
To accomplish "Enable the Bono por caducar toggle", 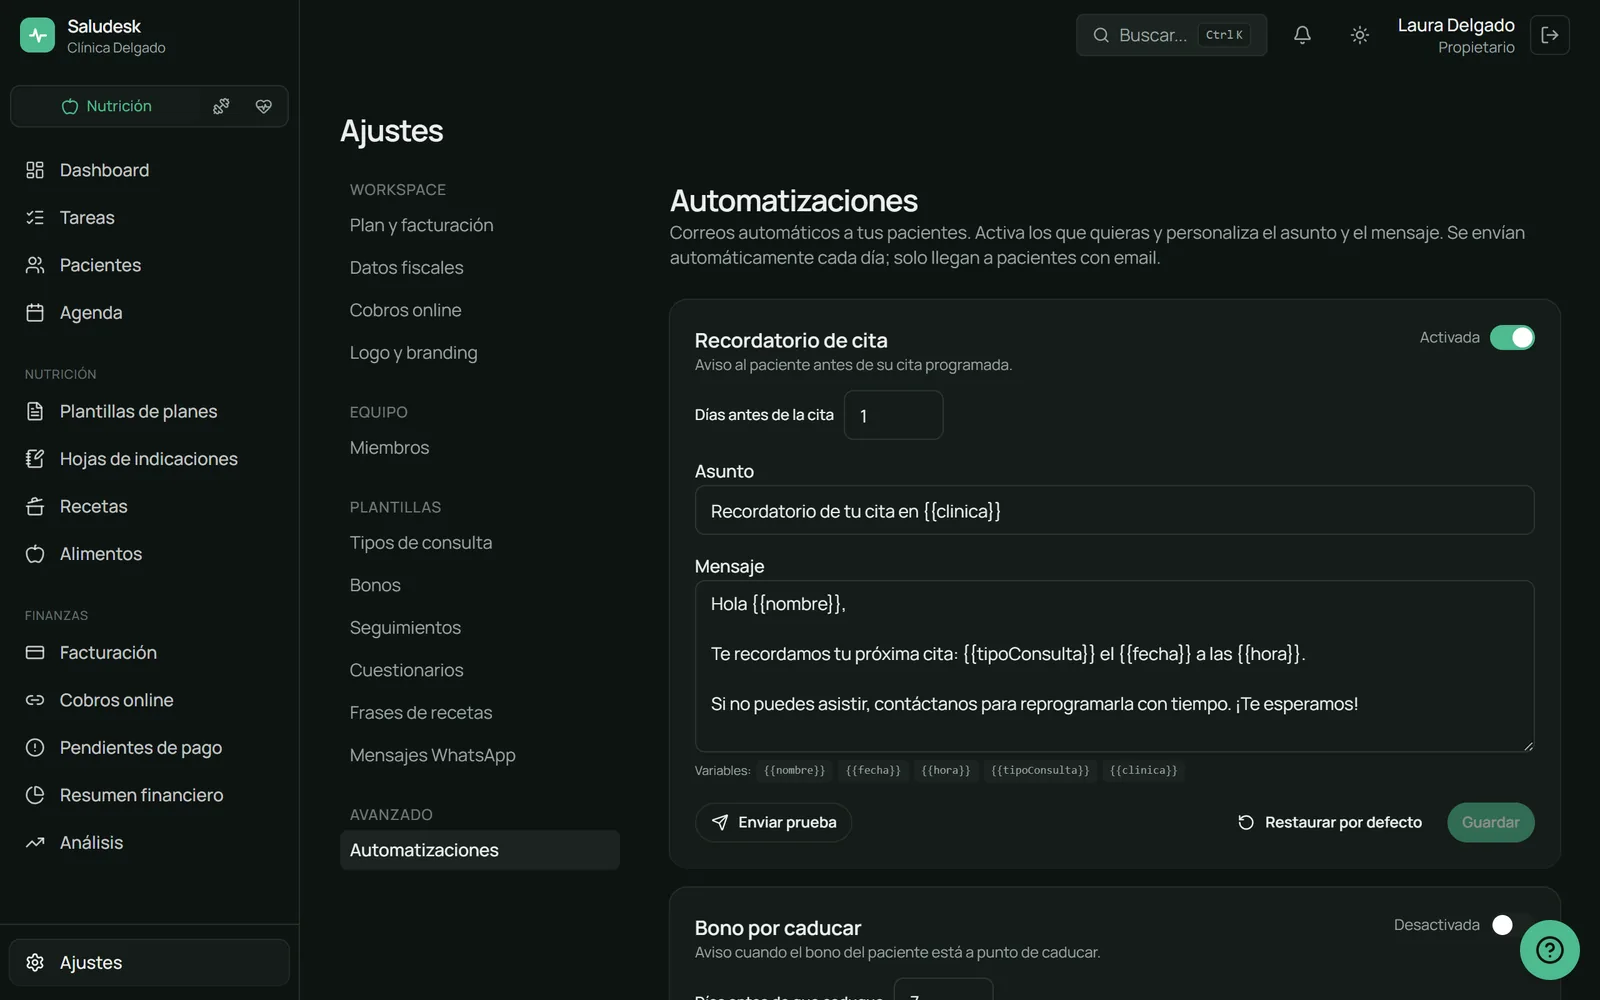I will pos(1512,925).
